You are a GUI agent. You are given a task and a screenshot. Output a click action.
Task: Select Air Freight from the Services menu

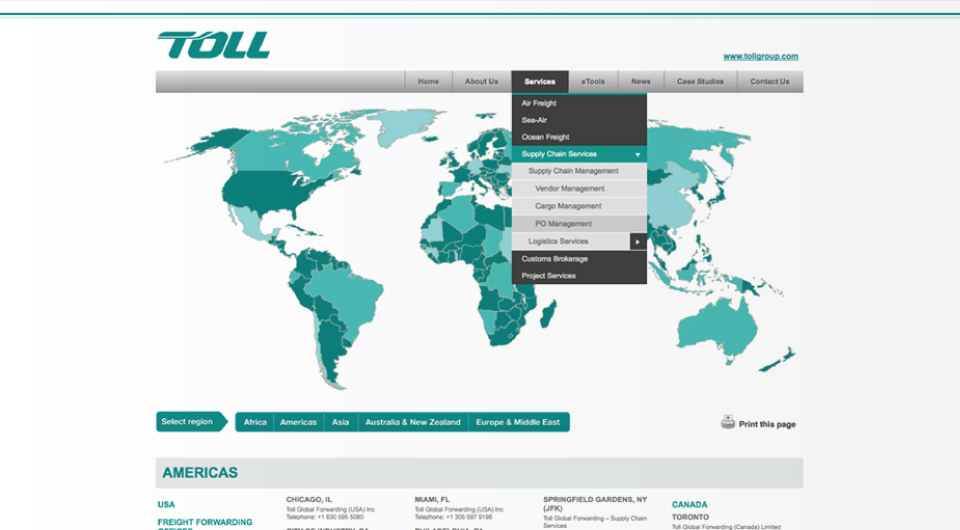pyautogui.click(x=579, y=103)
